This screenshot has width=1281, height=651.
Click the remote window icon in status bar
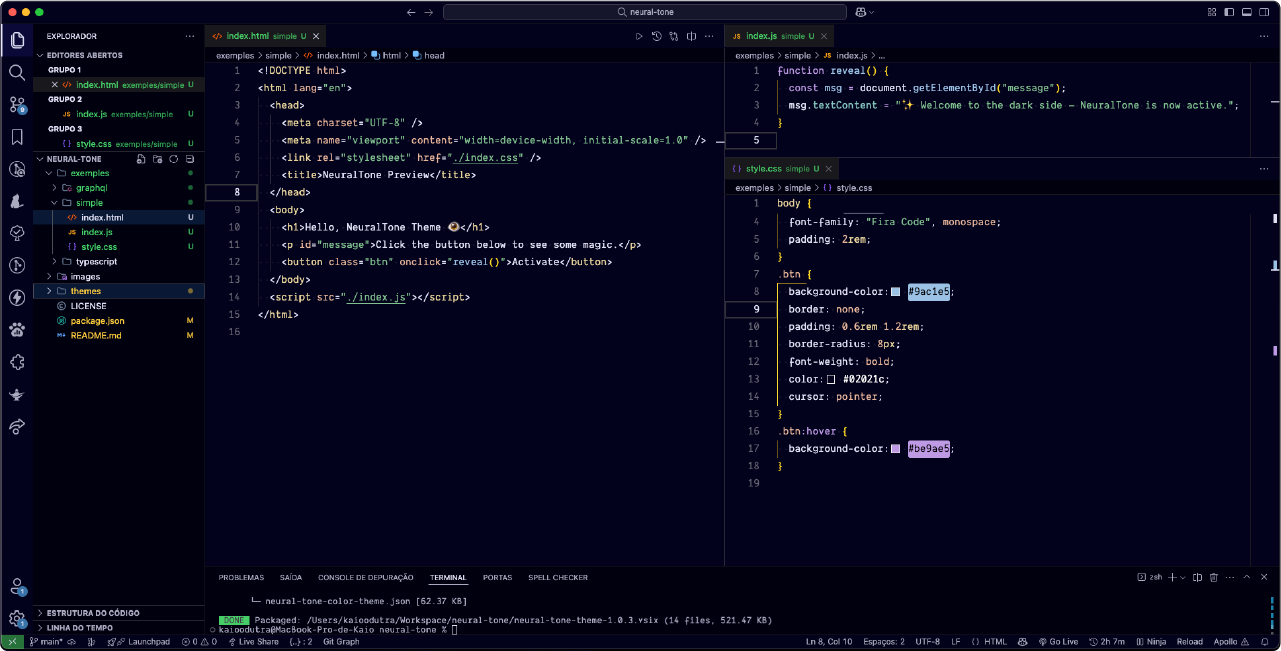click(x=13, y=641)
